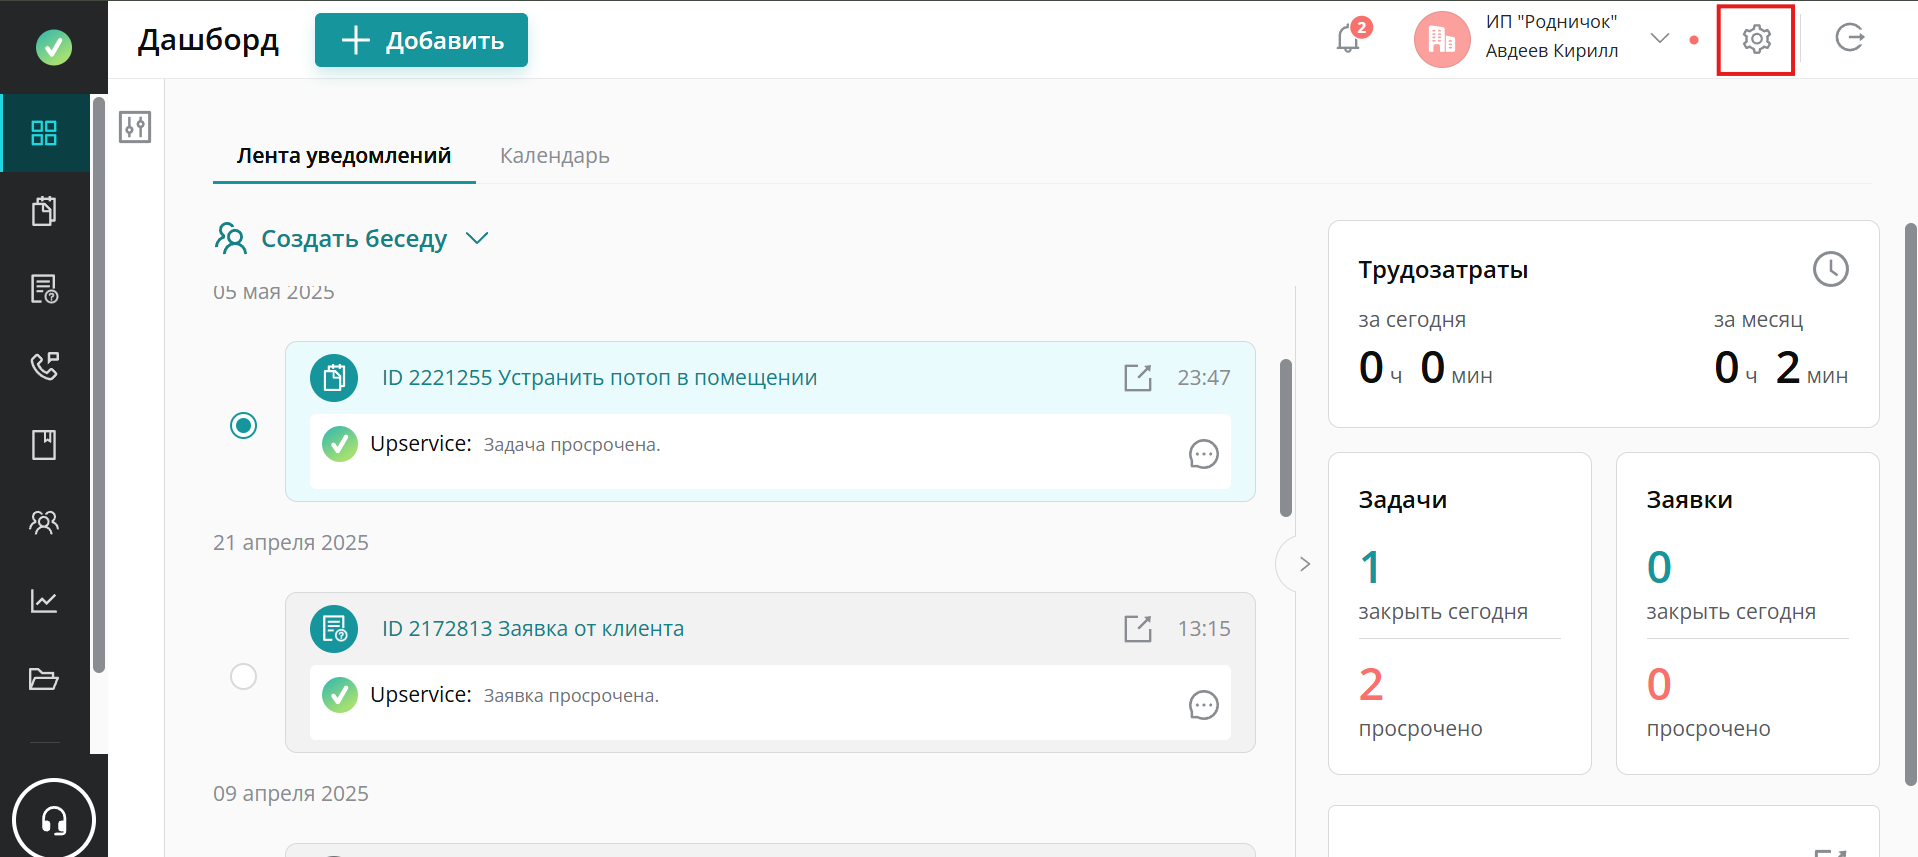Open the dashboard section in the sidebar
The image size is (1918, 857).
[44, 133]
